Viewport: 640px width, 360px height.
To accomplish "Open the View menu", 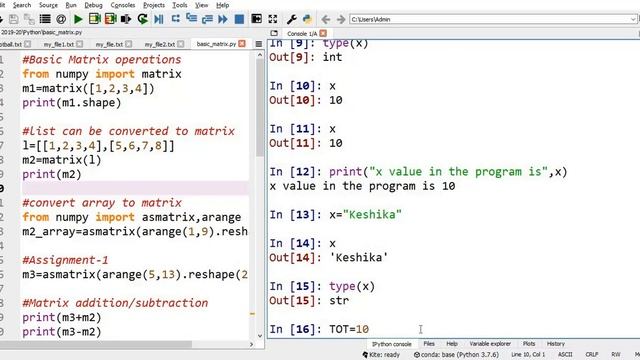I will tap(201, 5).
